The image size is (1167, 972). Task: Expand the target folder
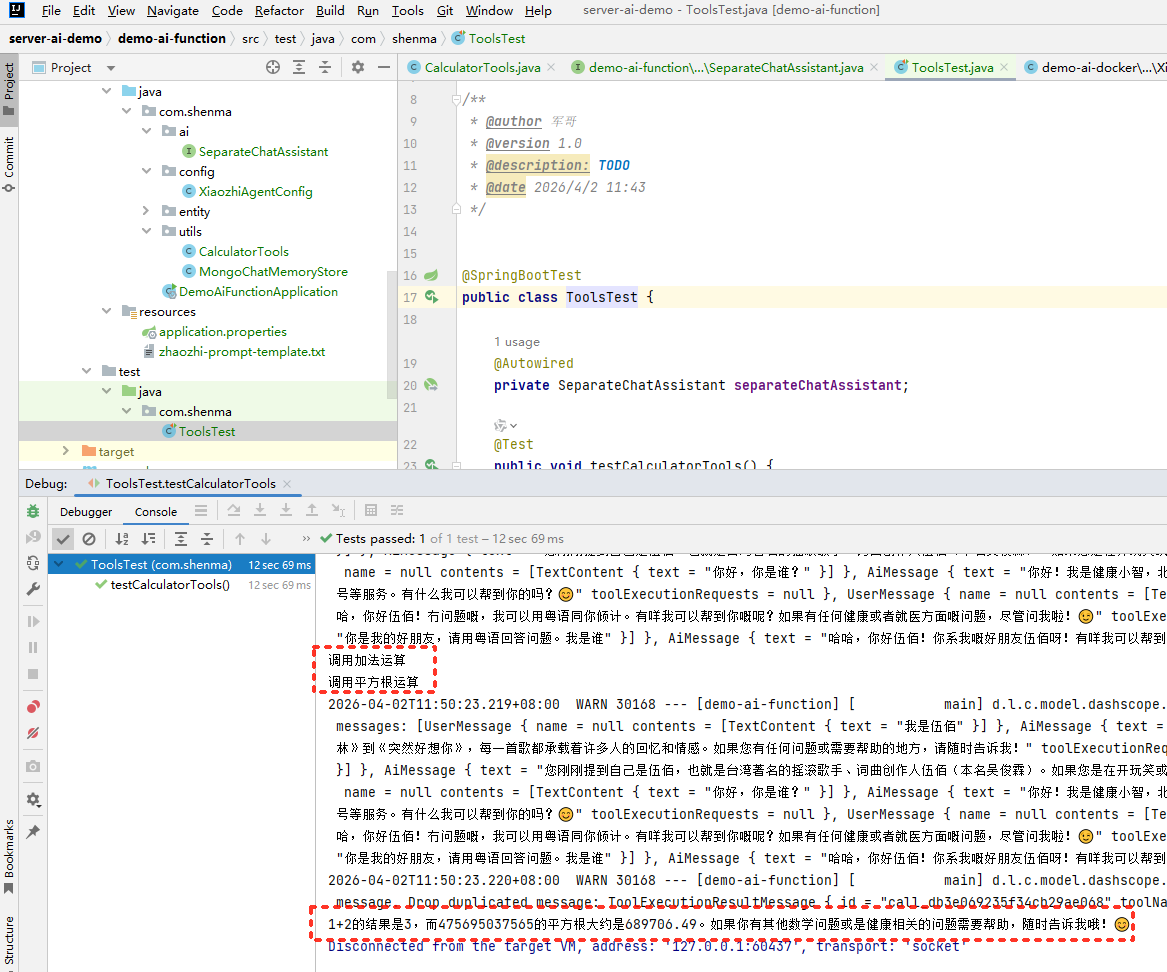coord(66,451)
